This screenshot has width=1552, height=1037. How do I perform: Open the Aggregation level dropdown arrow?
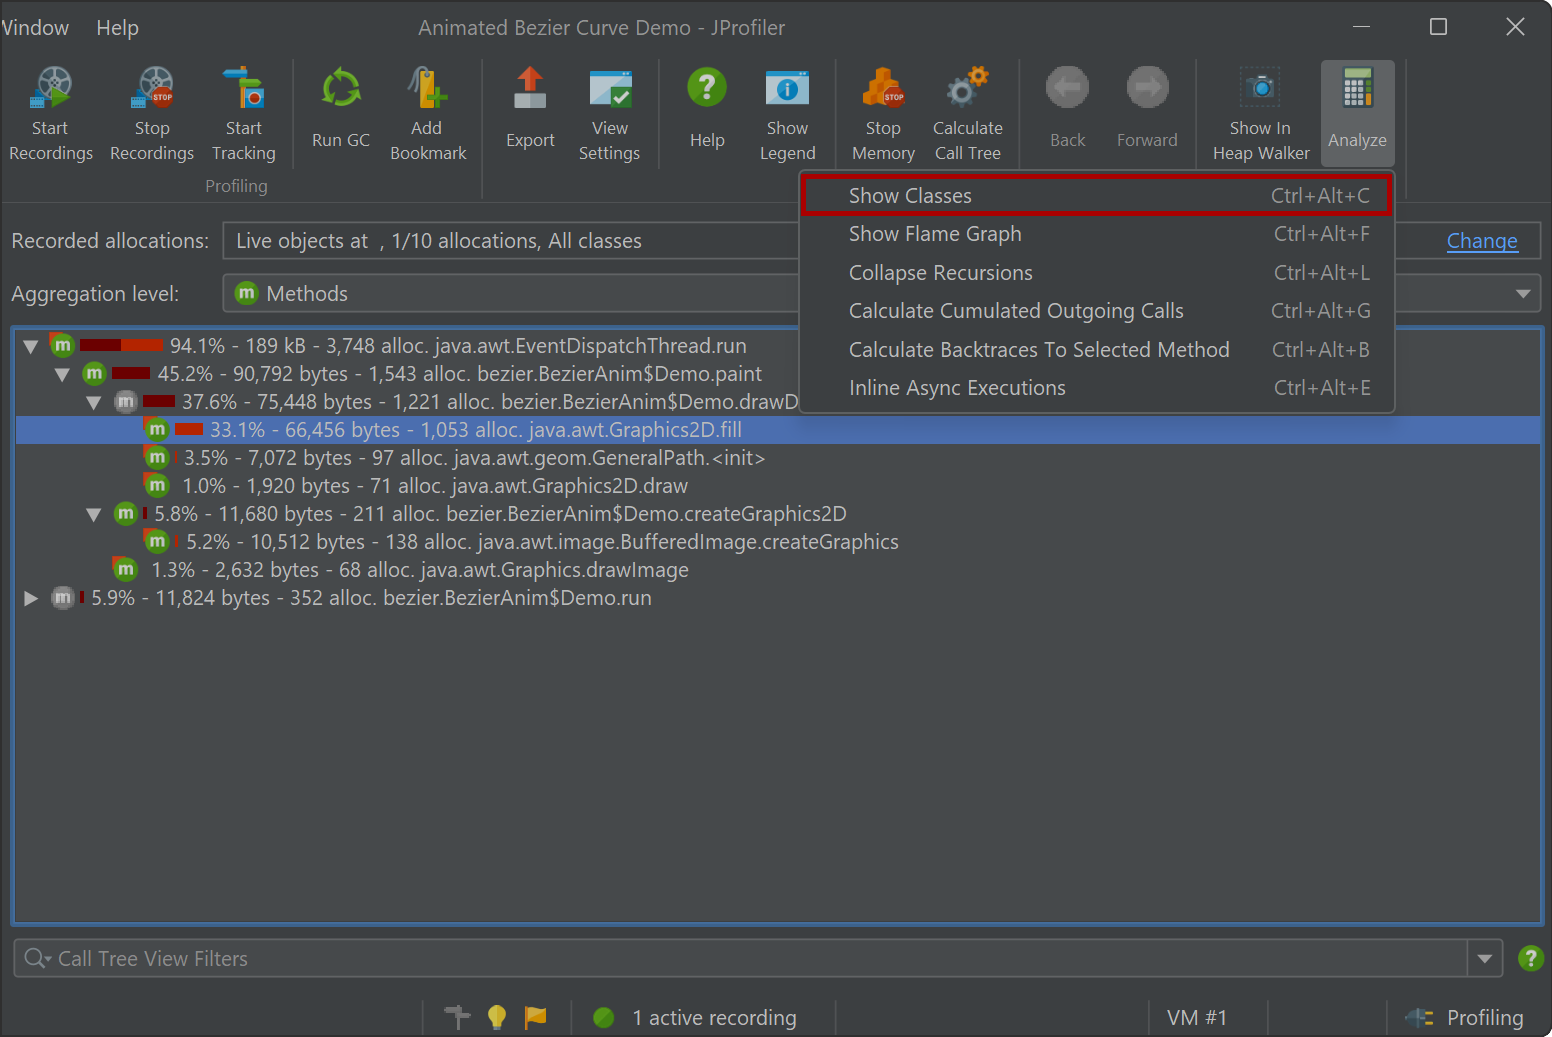(x=1523, y=293)
